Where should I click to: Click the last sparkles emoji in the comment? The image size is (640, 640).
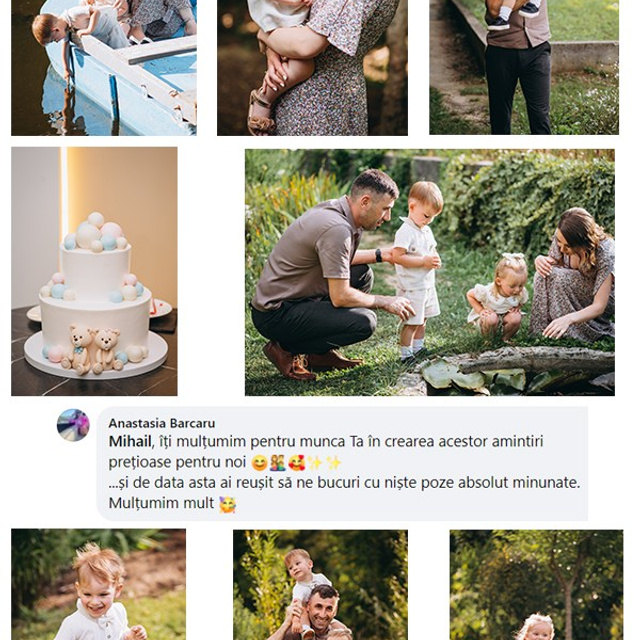(333, 463)
